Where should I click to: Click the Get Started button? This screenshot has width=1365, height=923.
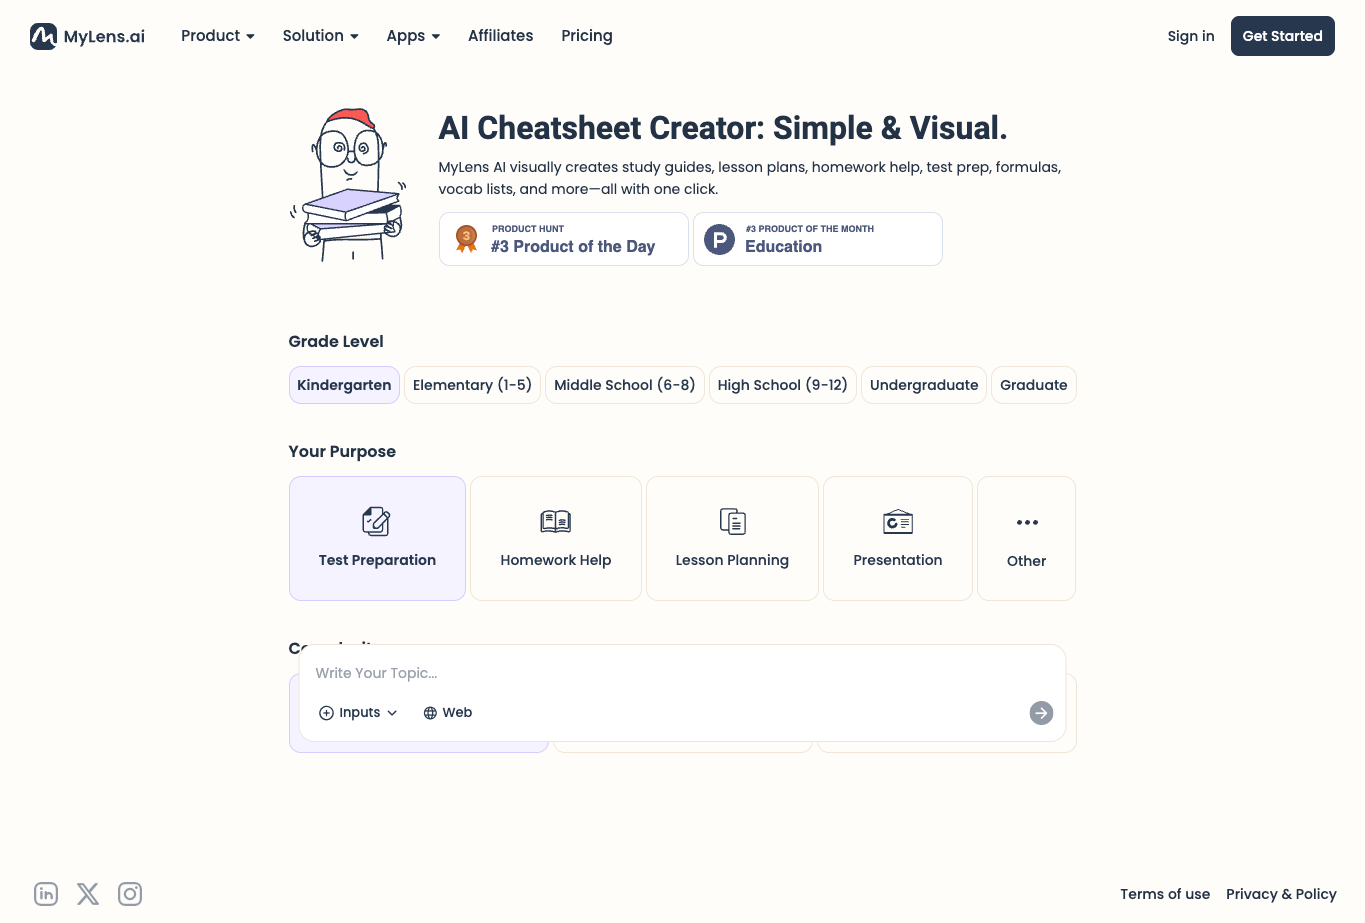[x=1282, y=35]
